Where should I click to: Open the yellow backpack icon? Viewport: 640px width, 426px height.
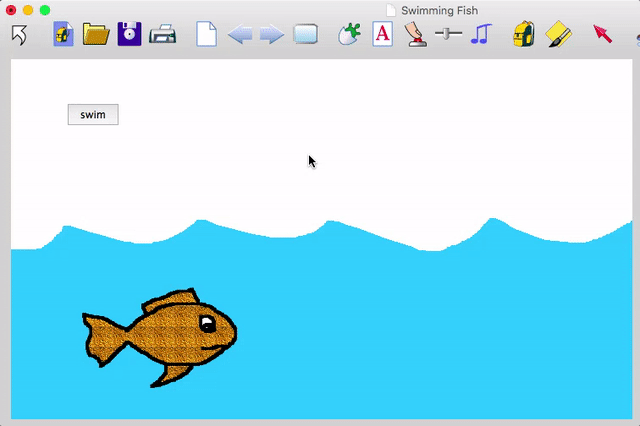pyautogui.click(x=524, y=34)
